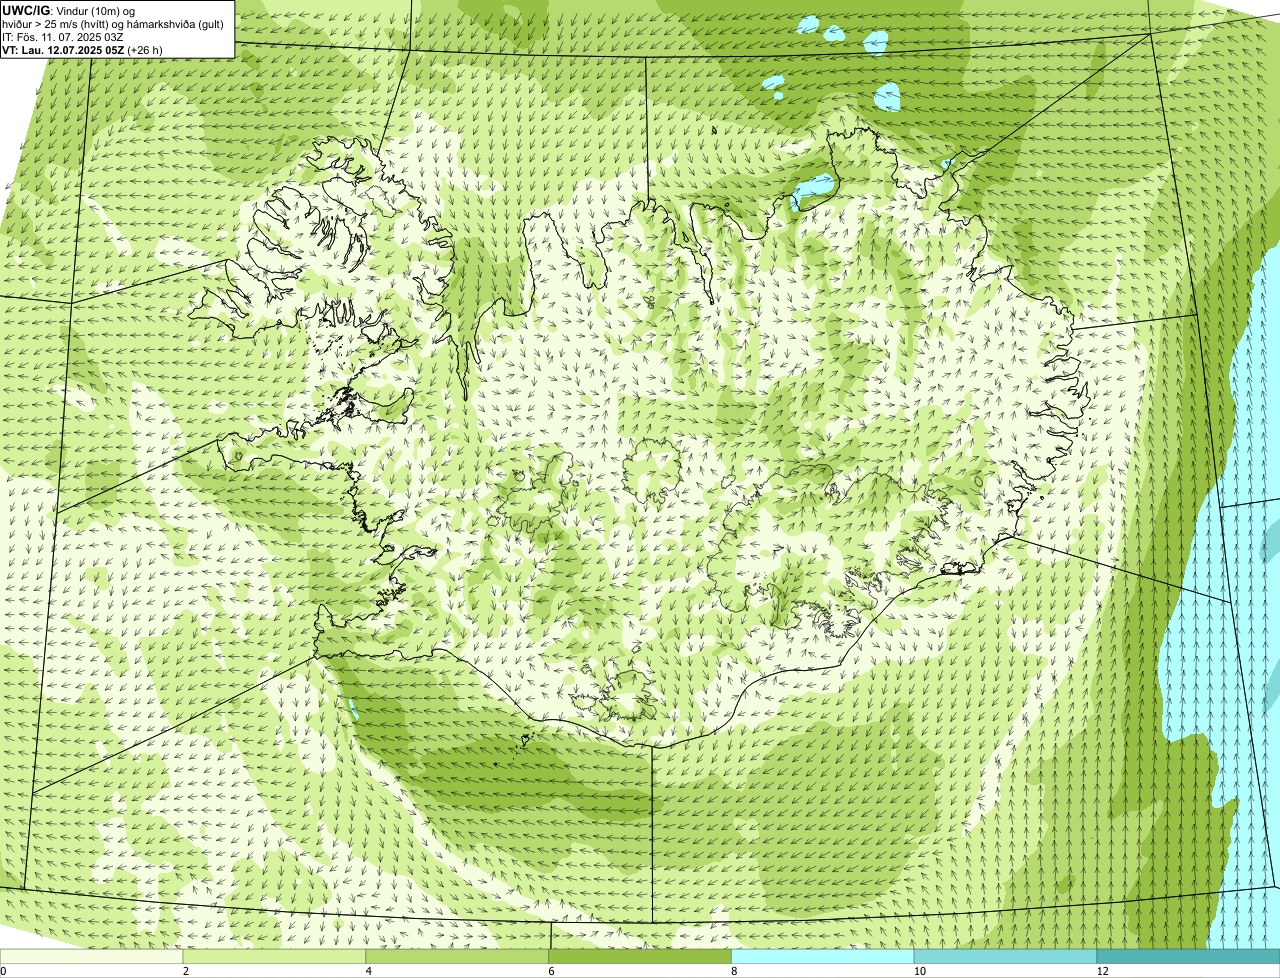Click the turquoise 10–12 m/s color bar segment

click(1006, 956)
